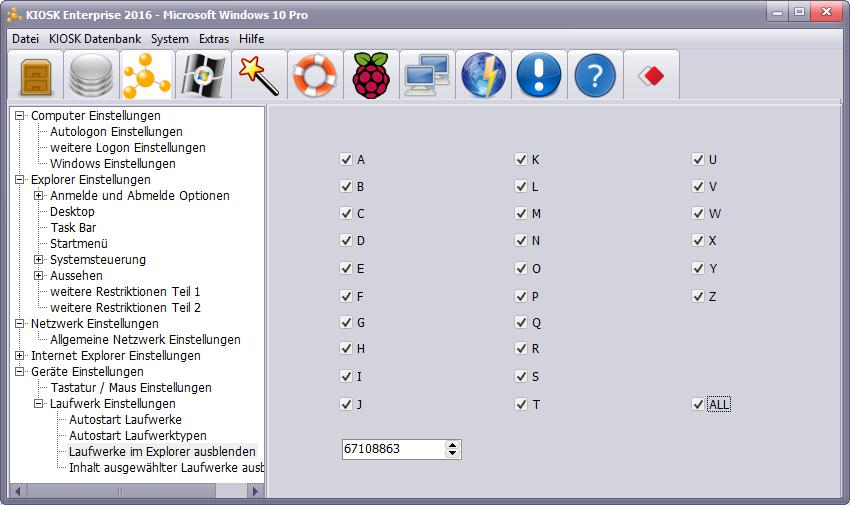The height and width of the screenshot is (505, 850).
Task: Select weitere Logon Einstellungen item
Action: coord(127,147)
